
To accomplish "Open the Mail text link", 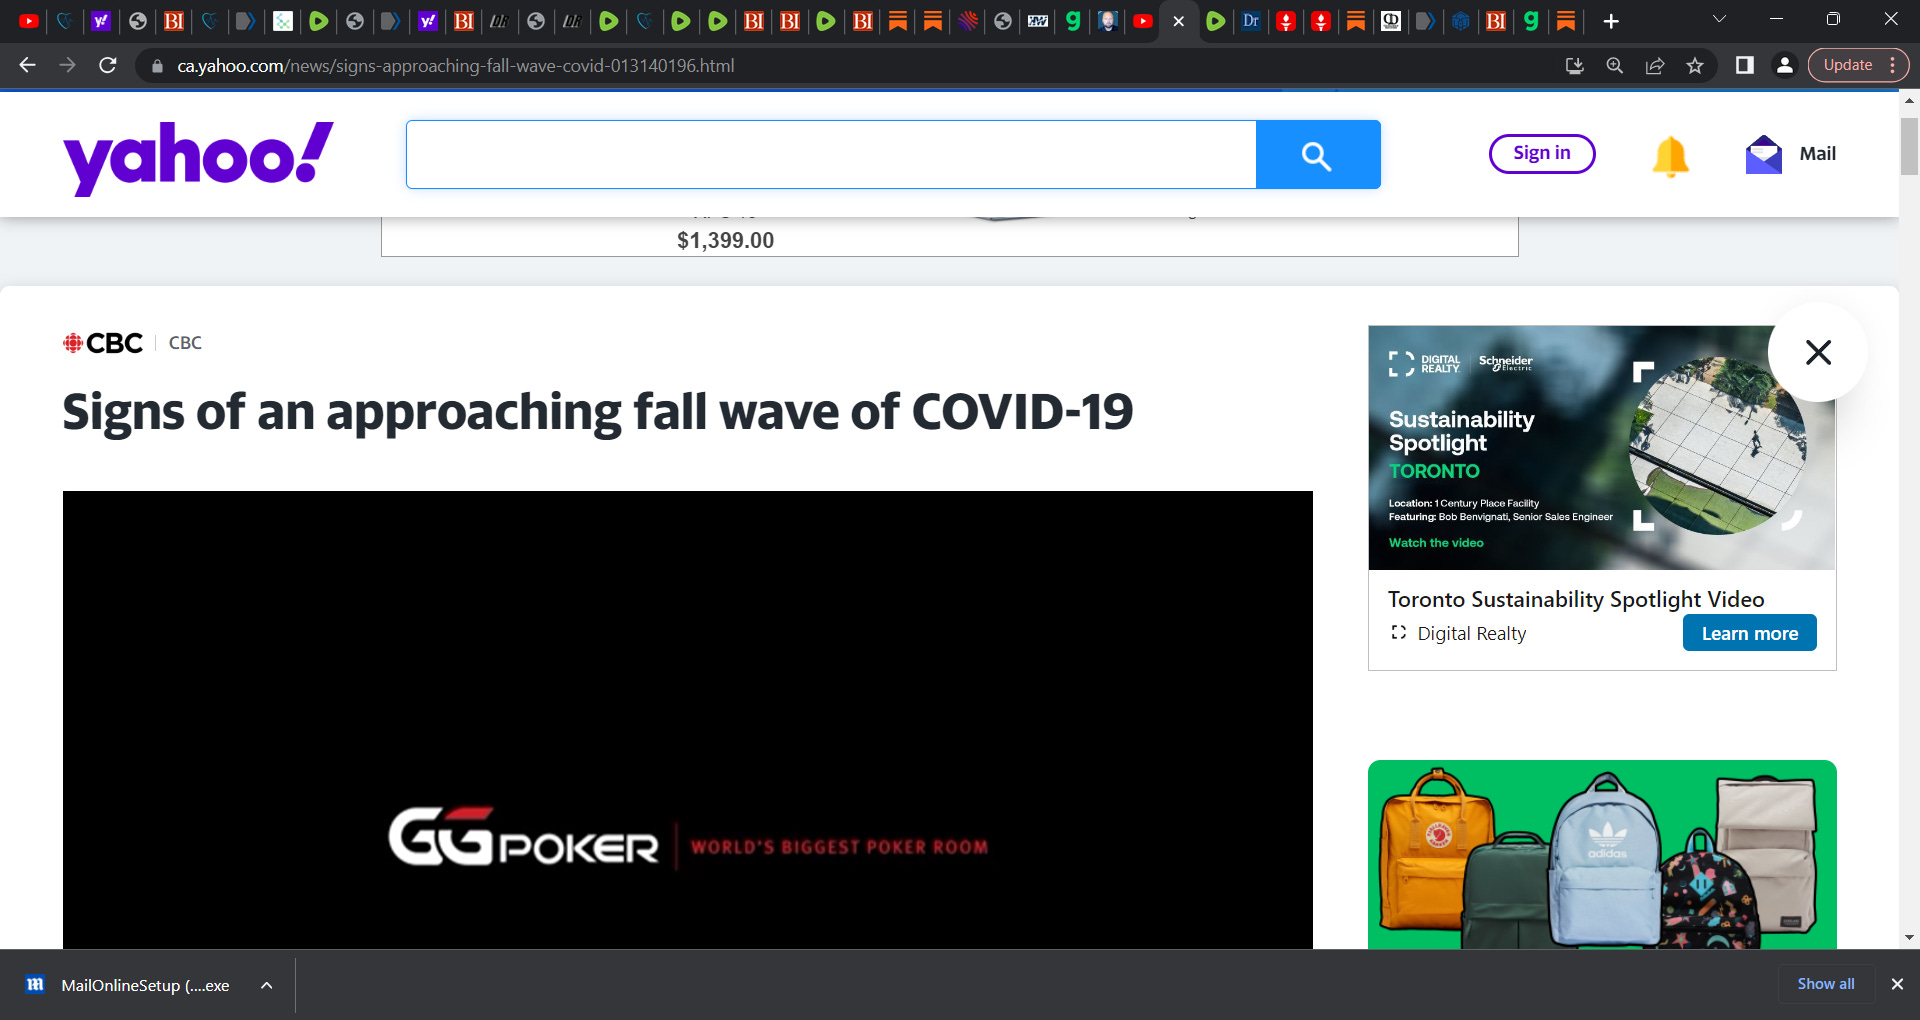I will pyautogui.click(x=1817, y=154).
